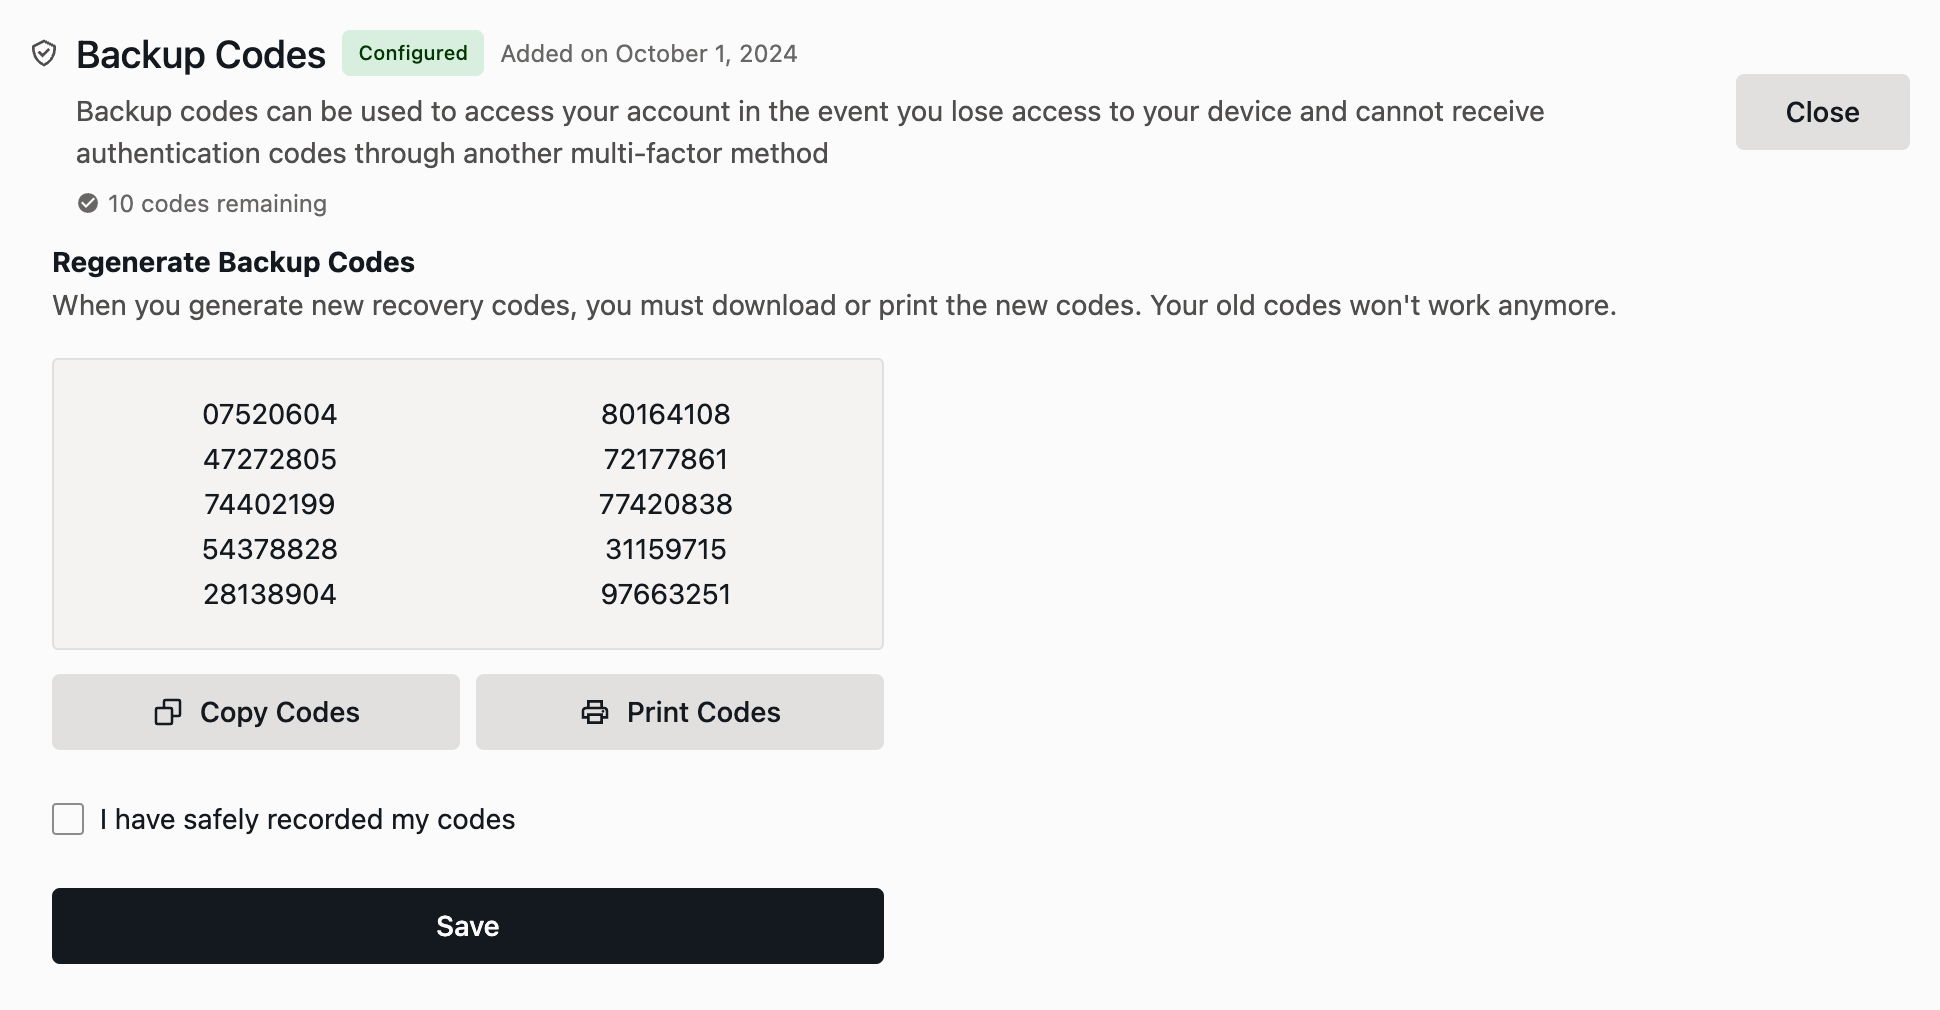Screen dimensions: 1940x1010
Task: Click backup code 28138904
Action: (270, 594)
